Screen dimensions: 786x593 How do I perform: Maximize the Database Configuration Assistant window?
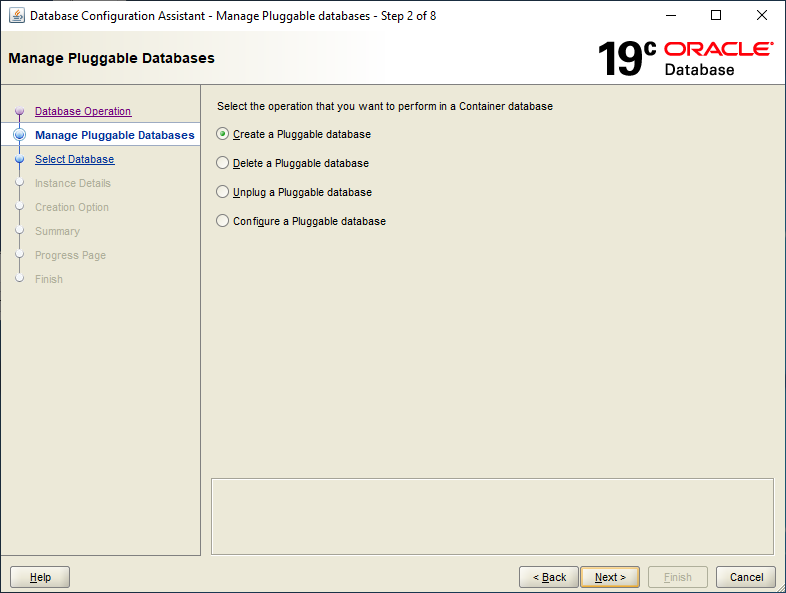pos(716,16)
